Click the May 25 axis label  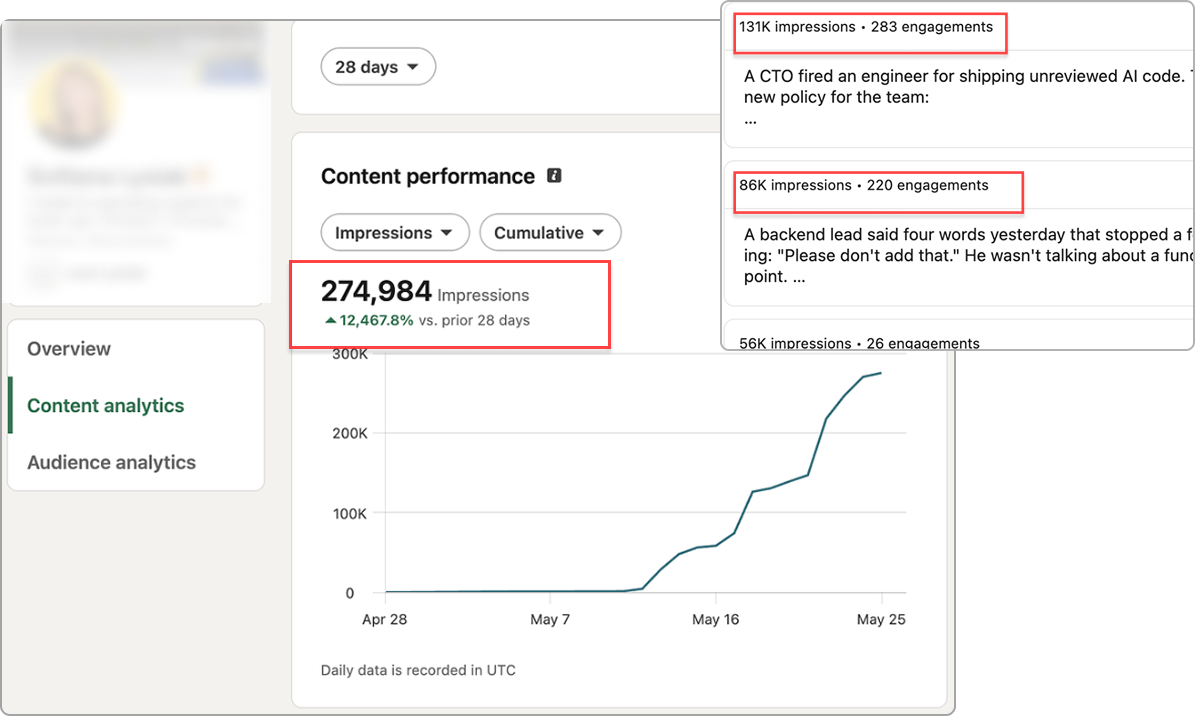pyautogui.click(x=881, y=619)
